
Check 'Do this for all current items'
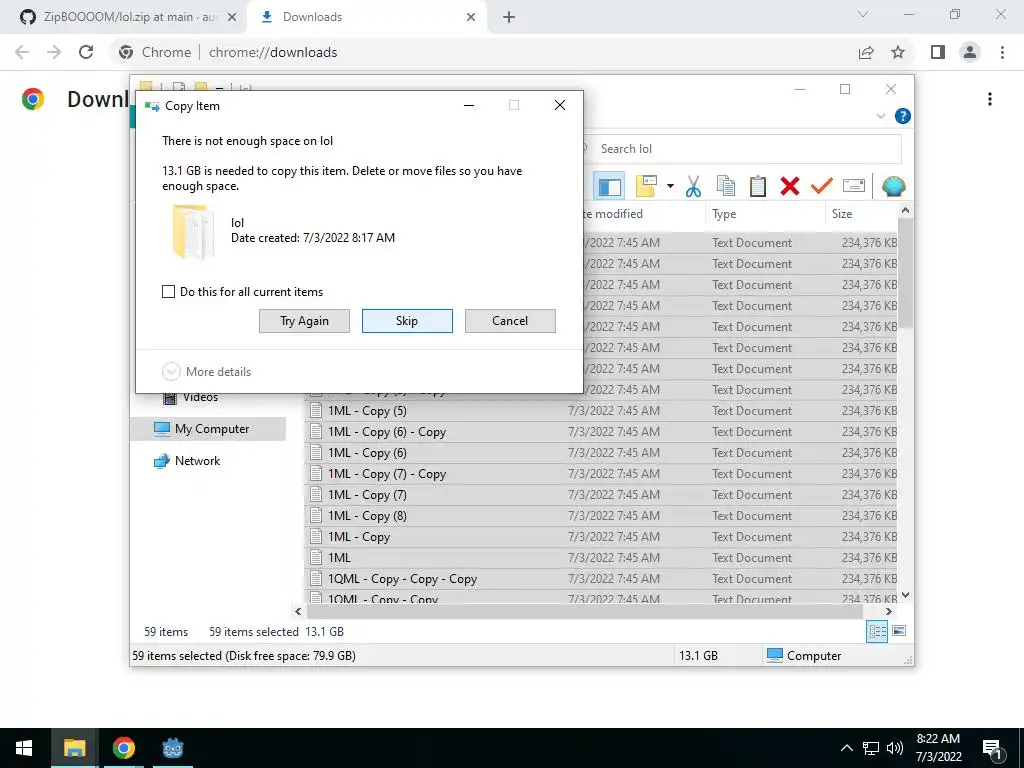pyautogui.click(x=168, y=291)
